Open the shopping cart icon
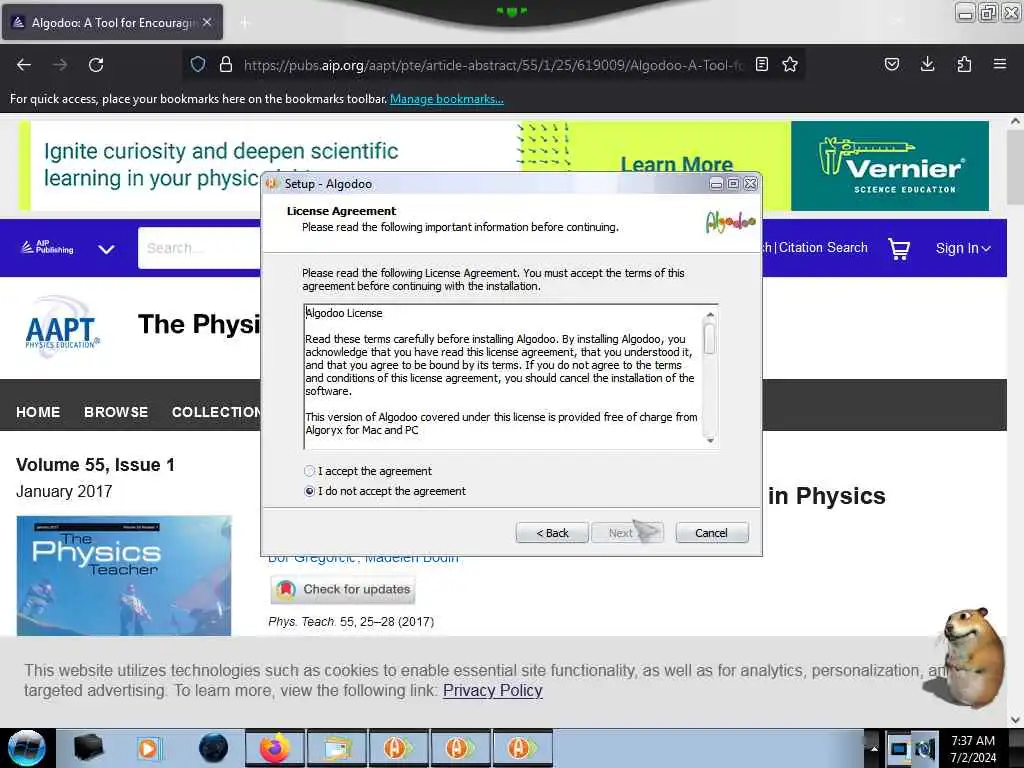The height and width of the screenshot is (768, 1024). (x=899, y=248)
